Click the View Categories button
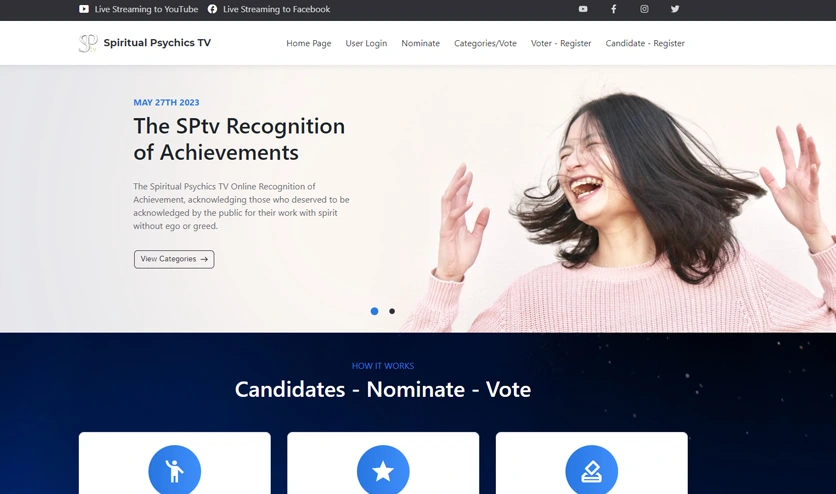836x494 pixels. coord(174,260)
